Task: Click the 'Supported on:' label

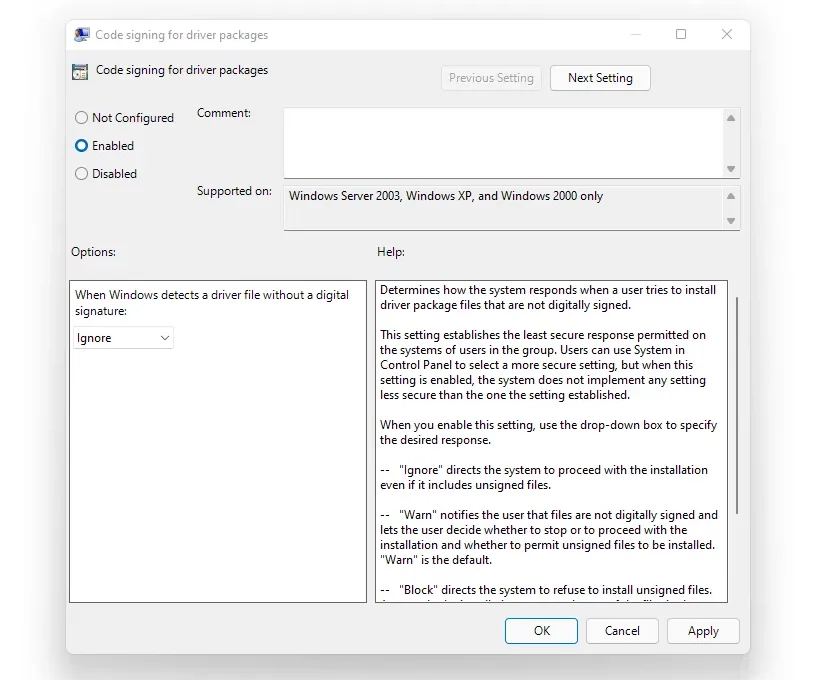Action: click(234, 191)
